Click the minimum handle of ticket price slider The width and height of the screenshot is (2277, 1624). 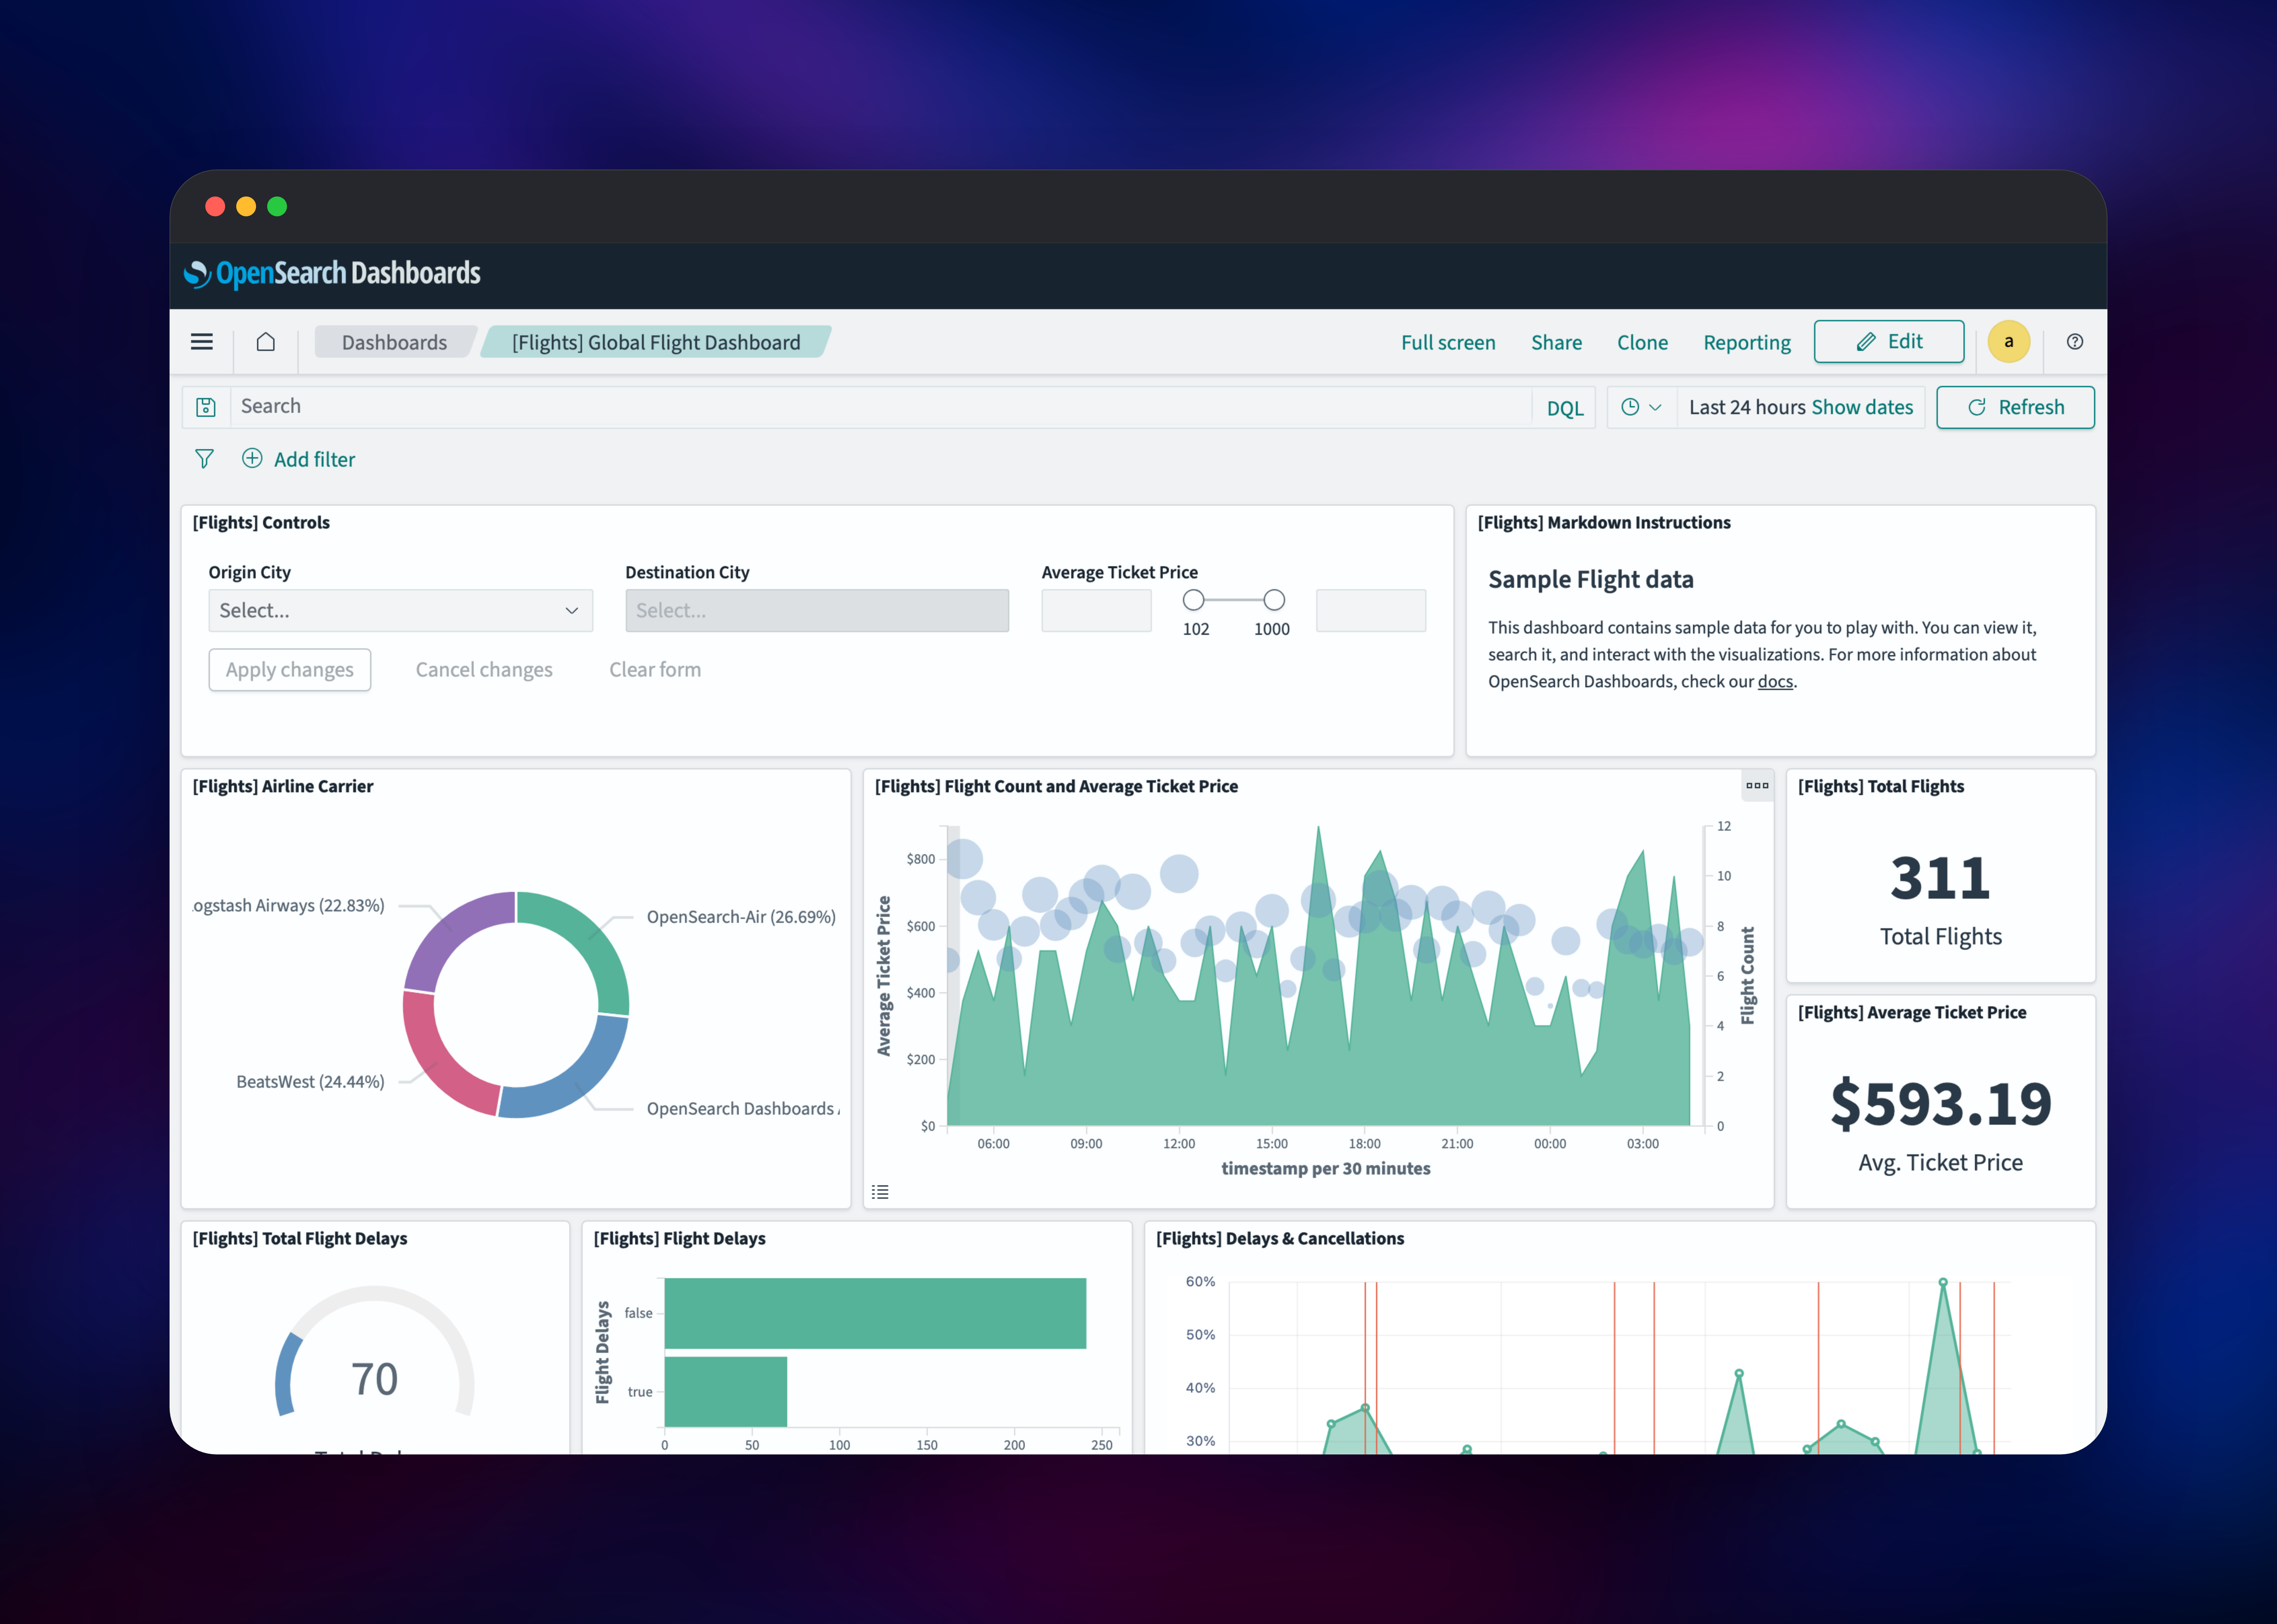pos(1193,600)
